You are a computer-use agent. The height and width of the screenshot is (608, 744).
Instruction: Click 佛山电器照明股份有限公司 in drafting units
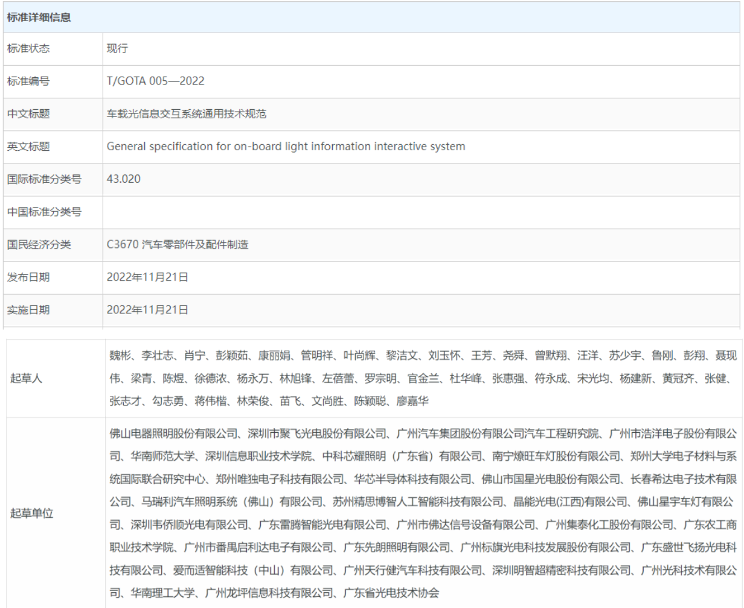coord(173,433)
